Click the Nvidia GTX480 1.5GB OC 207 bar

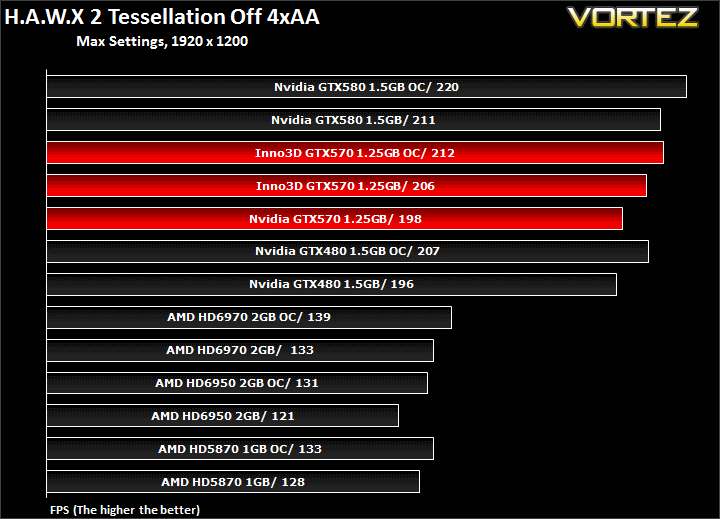(x=348, y=251)
